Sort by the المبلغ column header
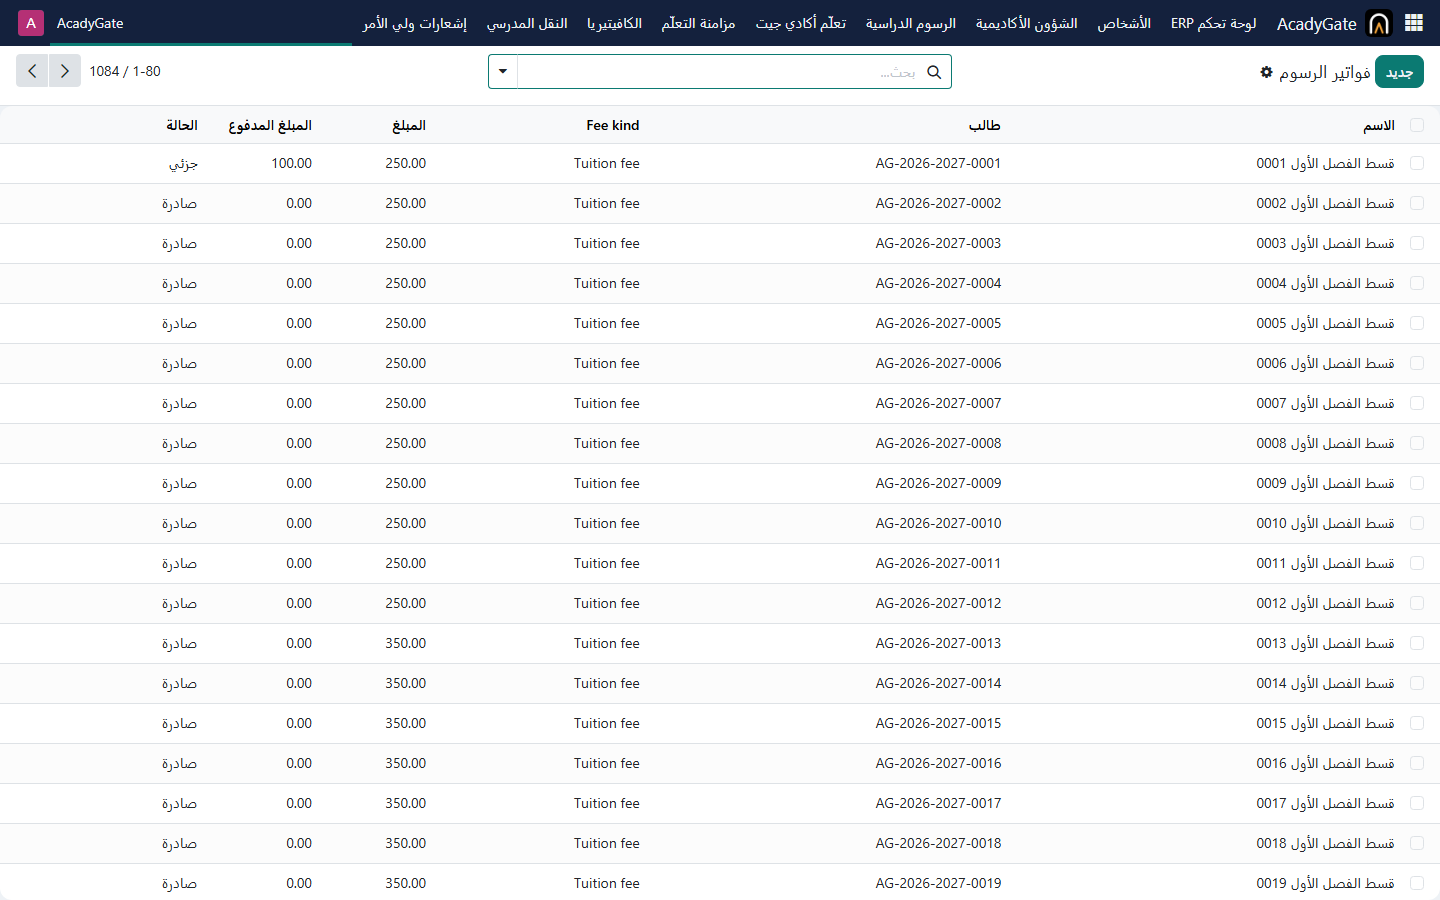The image size is (1440, 900). 409,125
